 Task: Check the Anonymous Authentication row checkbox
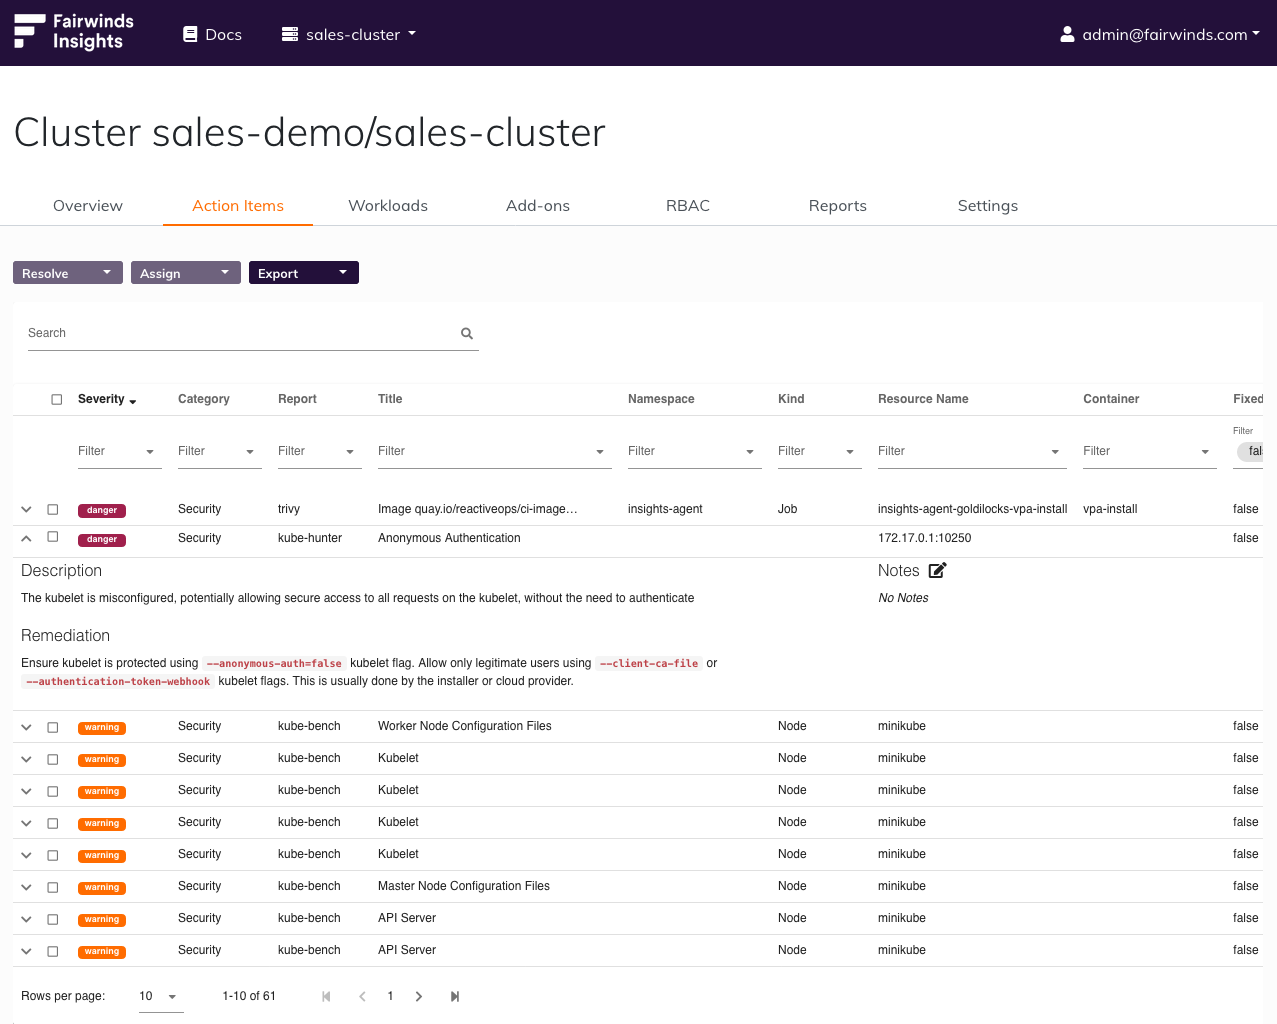[x=53, y=537]
